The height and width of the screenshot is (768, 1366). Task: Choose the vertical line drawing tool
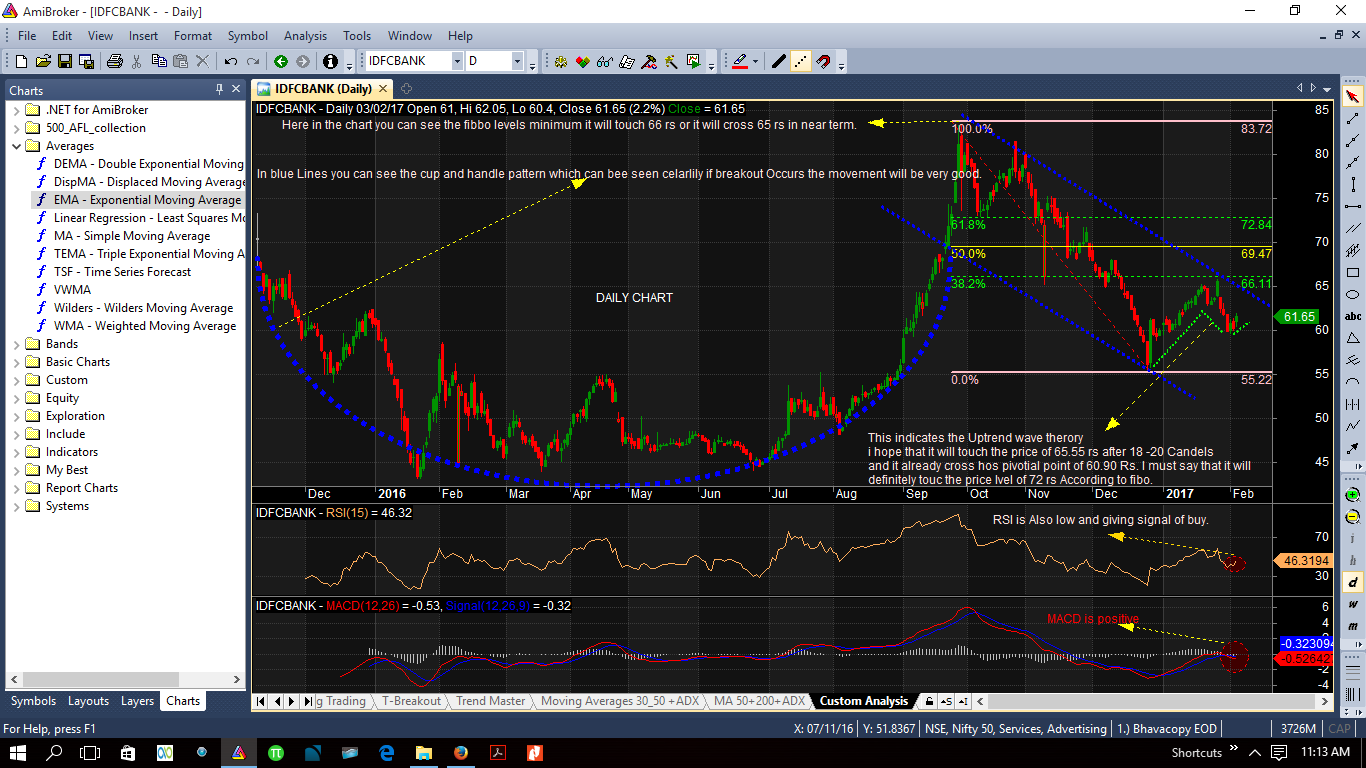pyautogui.click(x=1353, y=185)
